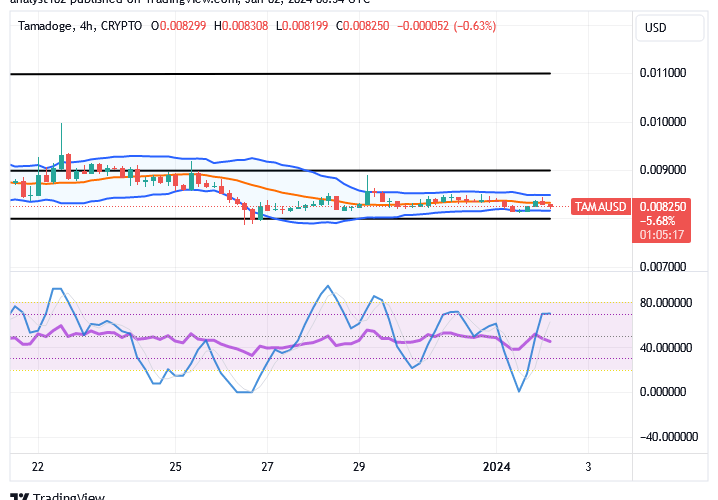The height and width of the screenshot is (500, 718).
Task: Click the USD currency button
Action: [x=669, y=28]
